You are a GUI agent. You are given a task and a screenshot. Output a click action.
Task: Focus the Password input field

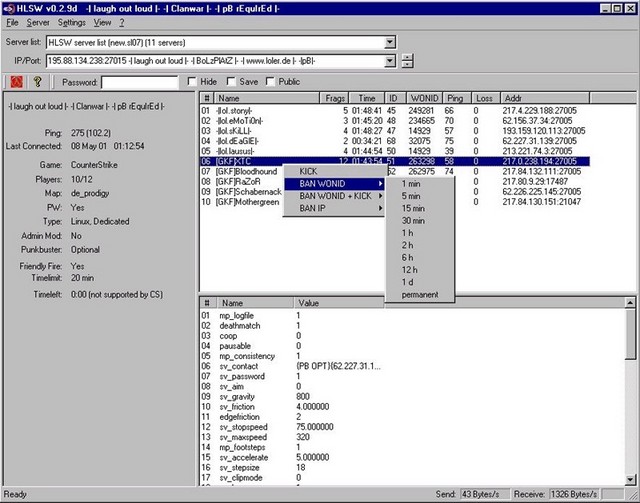click(x=140, y=82)
